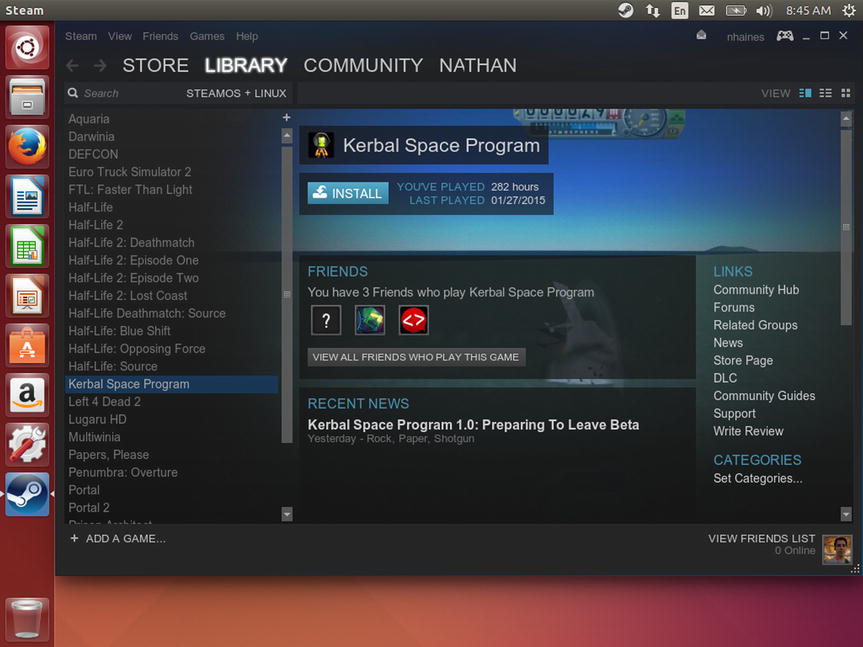Click the INSTALL button

coord(348,193)
